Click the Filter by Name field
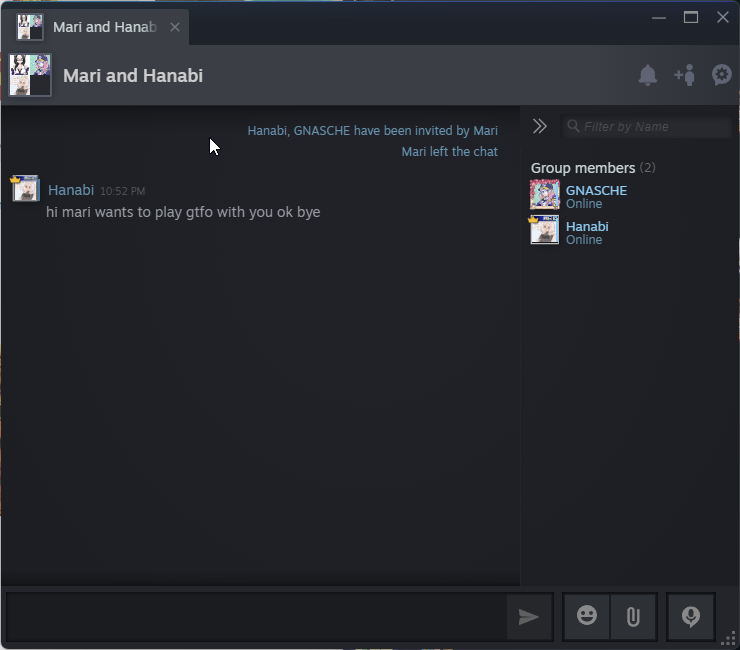This screenshot has width=740, height=650. coord(646,127)
